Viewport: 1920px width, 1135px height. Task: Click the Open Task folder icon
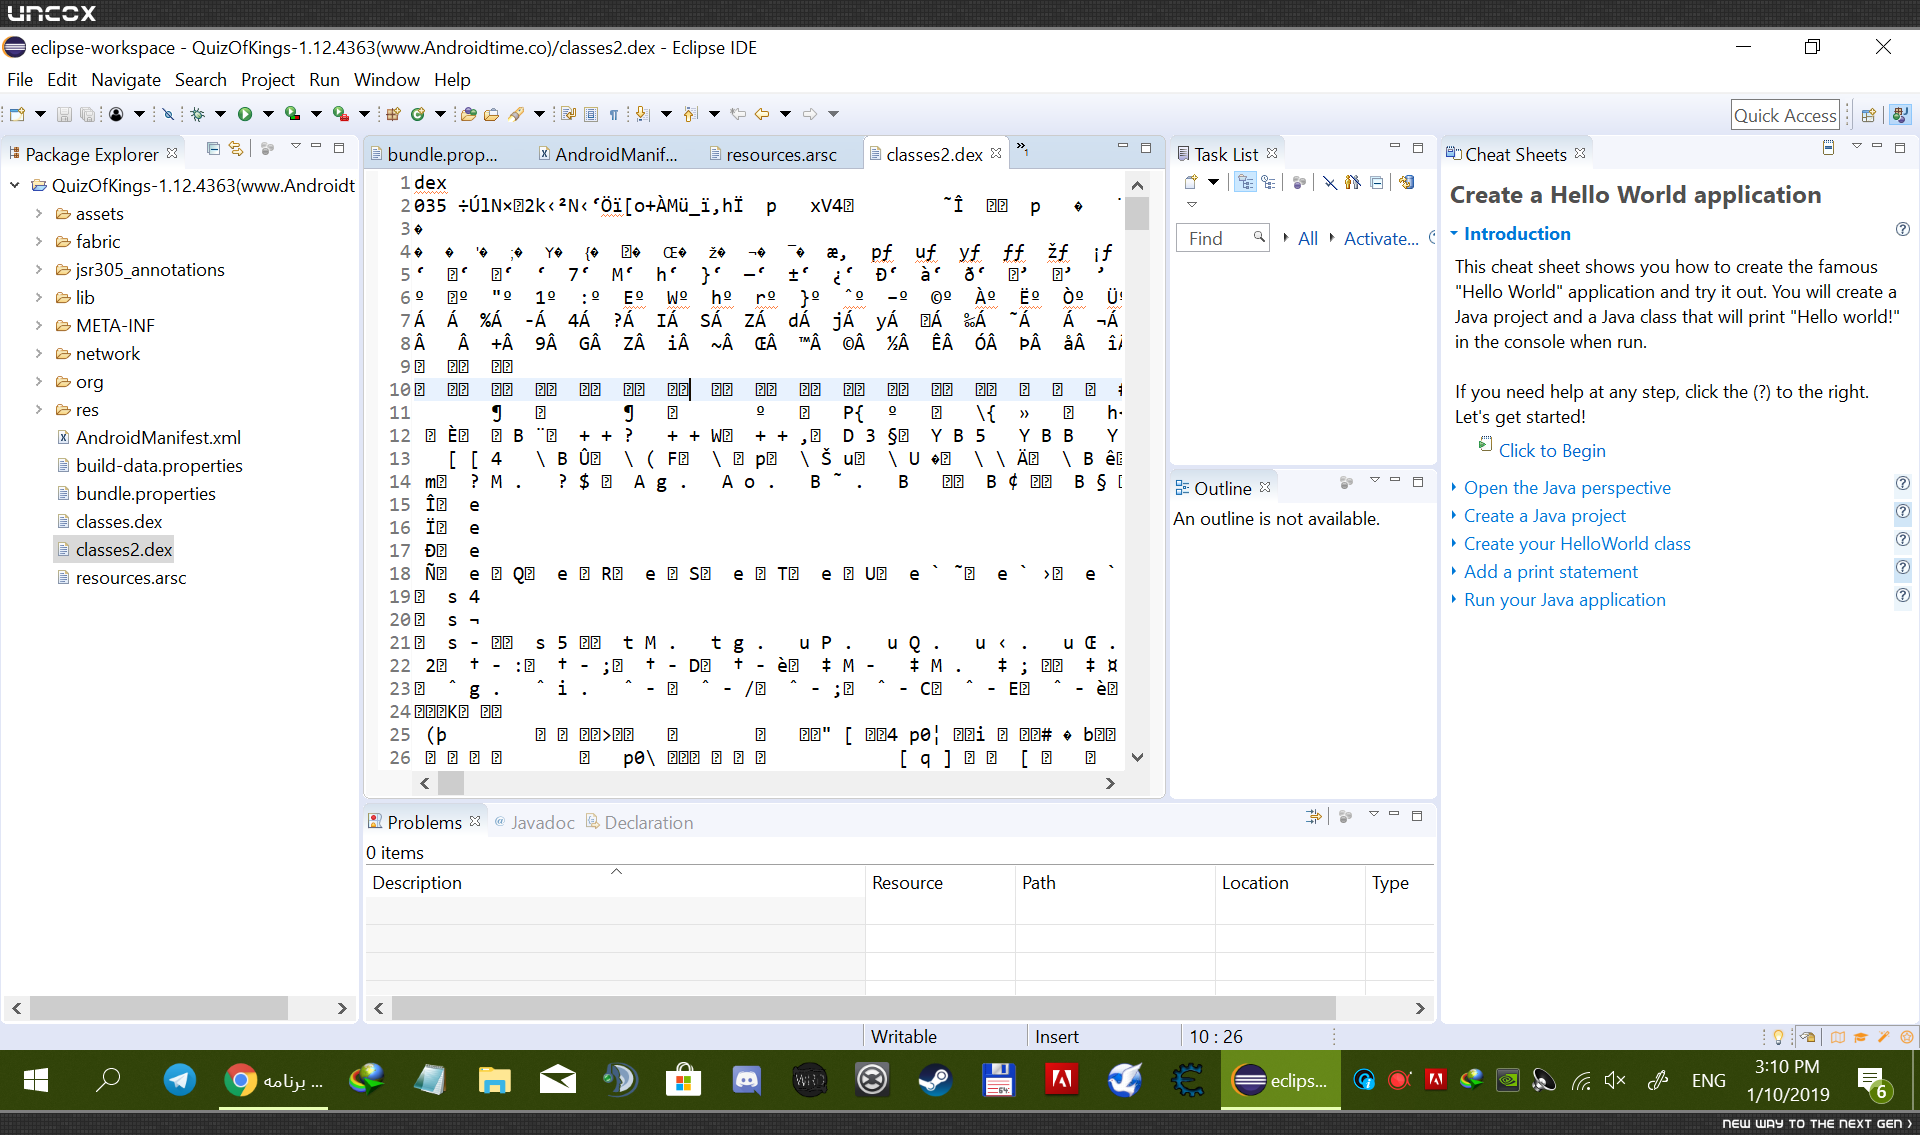coord(491,114)
